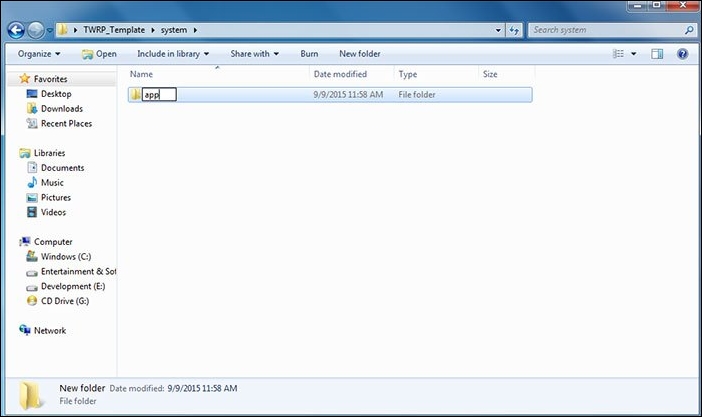Image resolution: width=702 pixels, height=417 pixels.
Task: Click the Forward navigation arrow button
Action: coord(36,30)
